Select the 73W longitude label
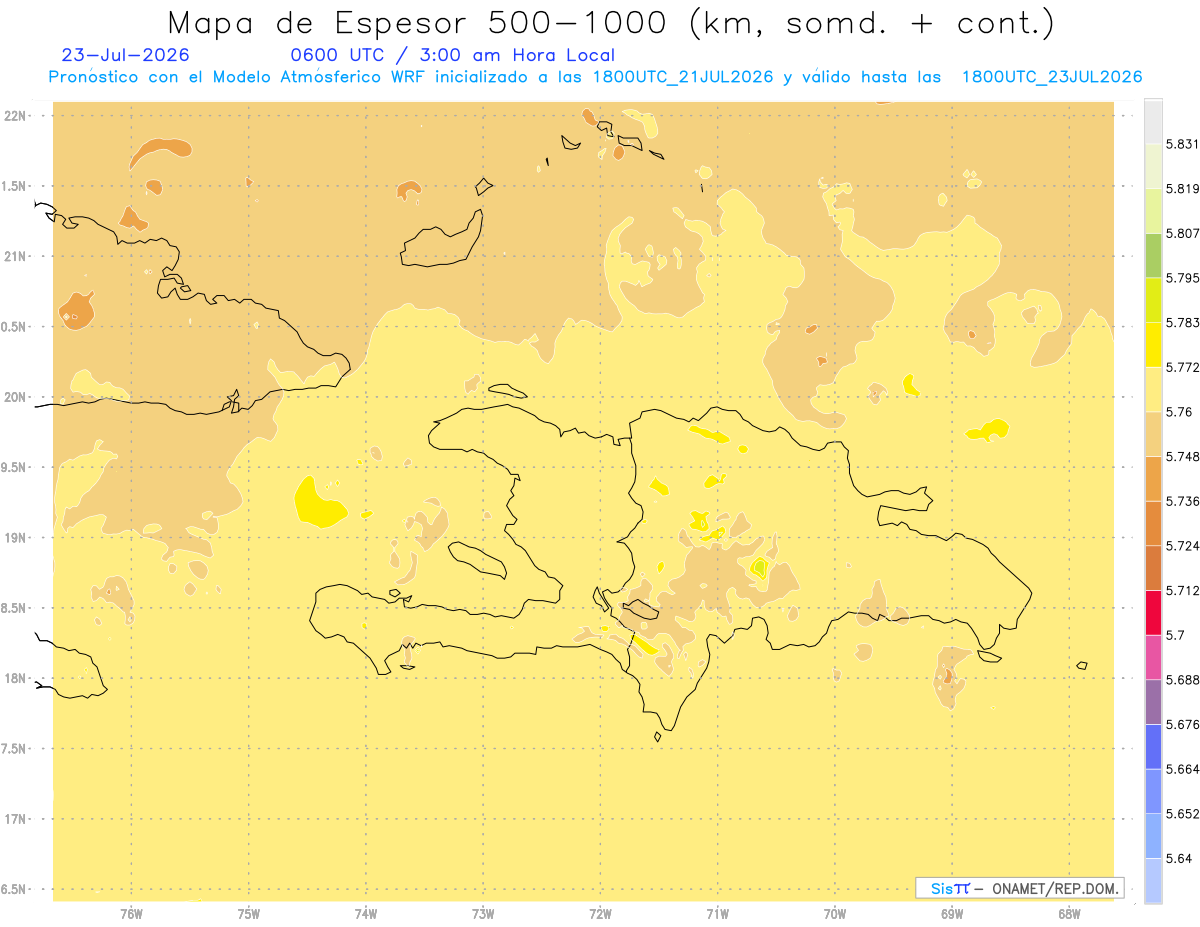1200x927 pixels. click(x=483, y=914)
